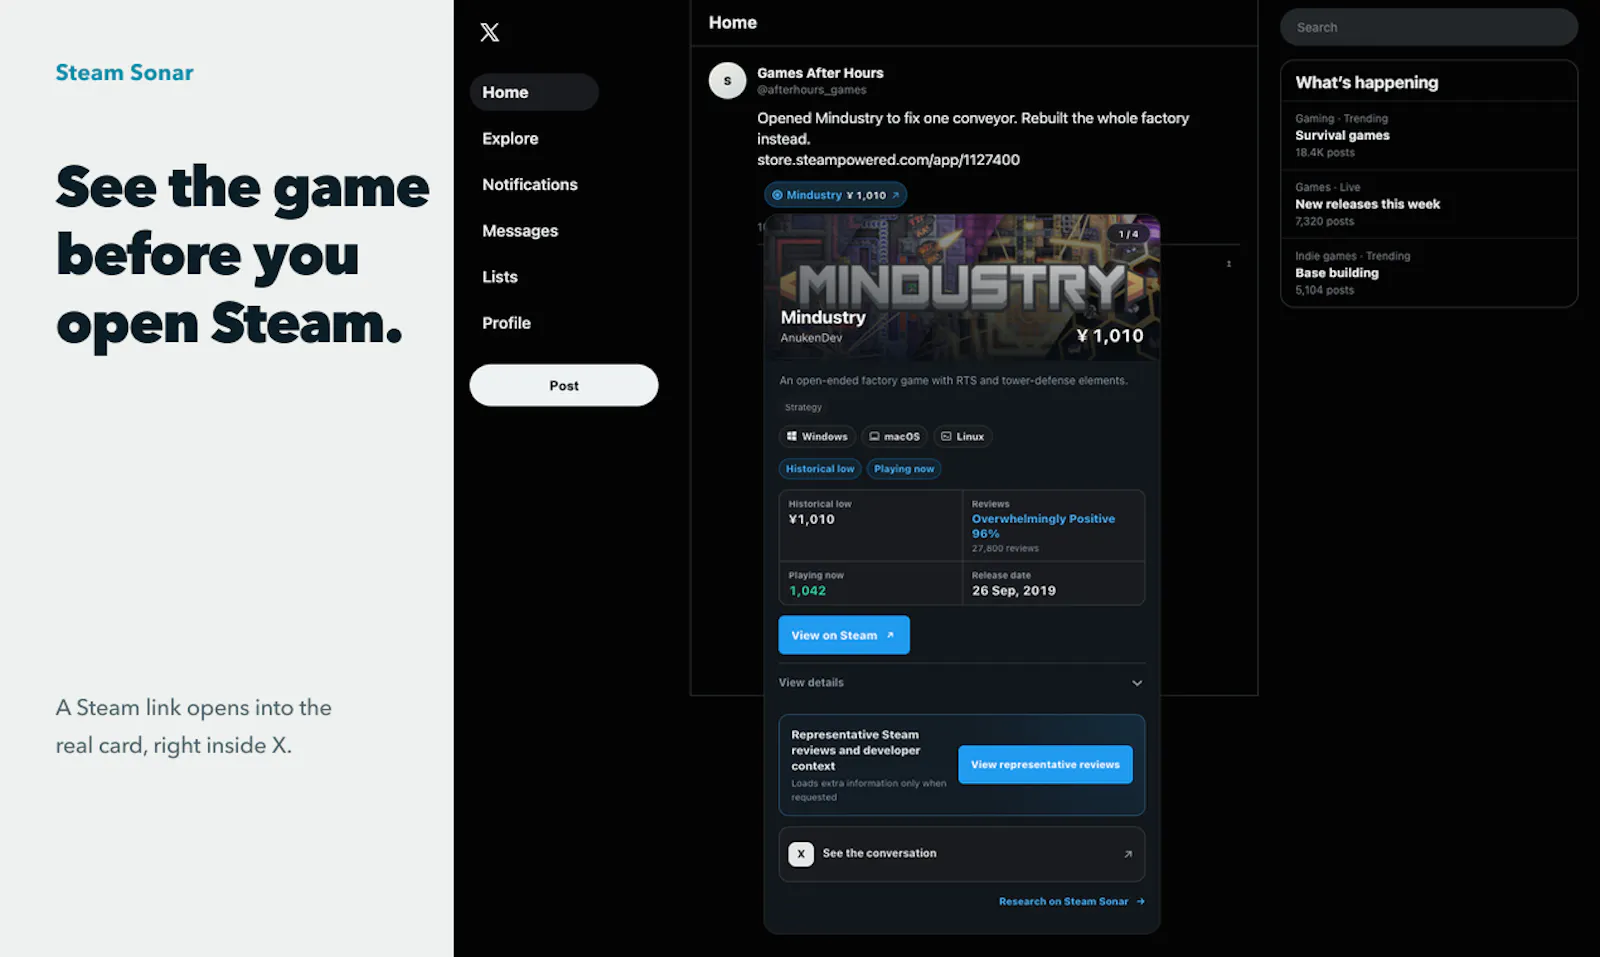Screen dimensions: 1600x957
Task: Follow the Research on Steam Sonar link
Action: tap(1071, 902)
